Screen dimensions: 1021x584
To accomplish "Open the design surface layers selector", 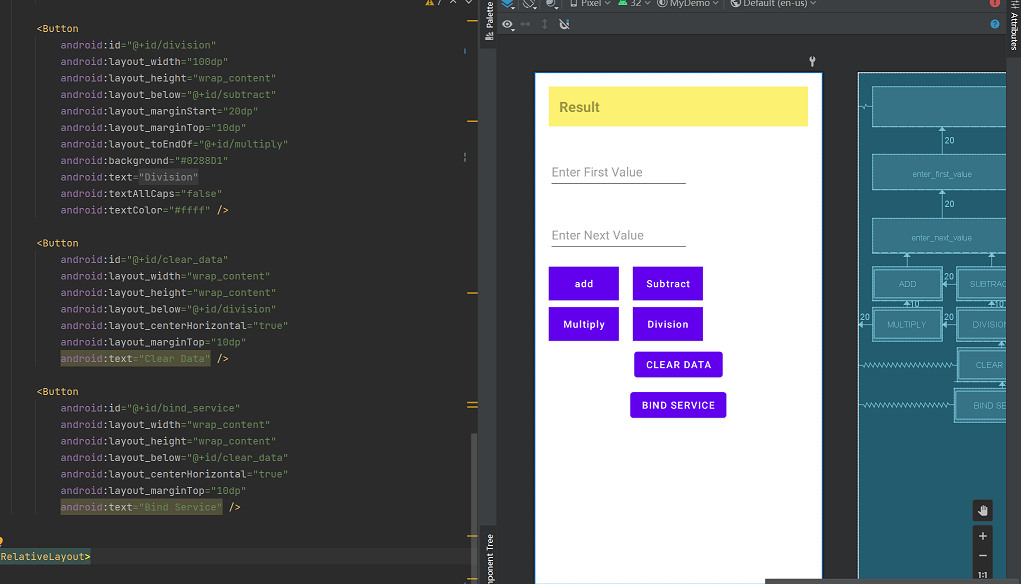I will pyautogui.click(x=508, y=4).
